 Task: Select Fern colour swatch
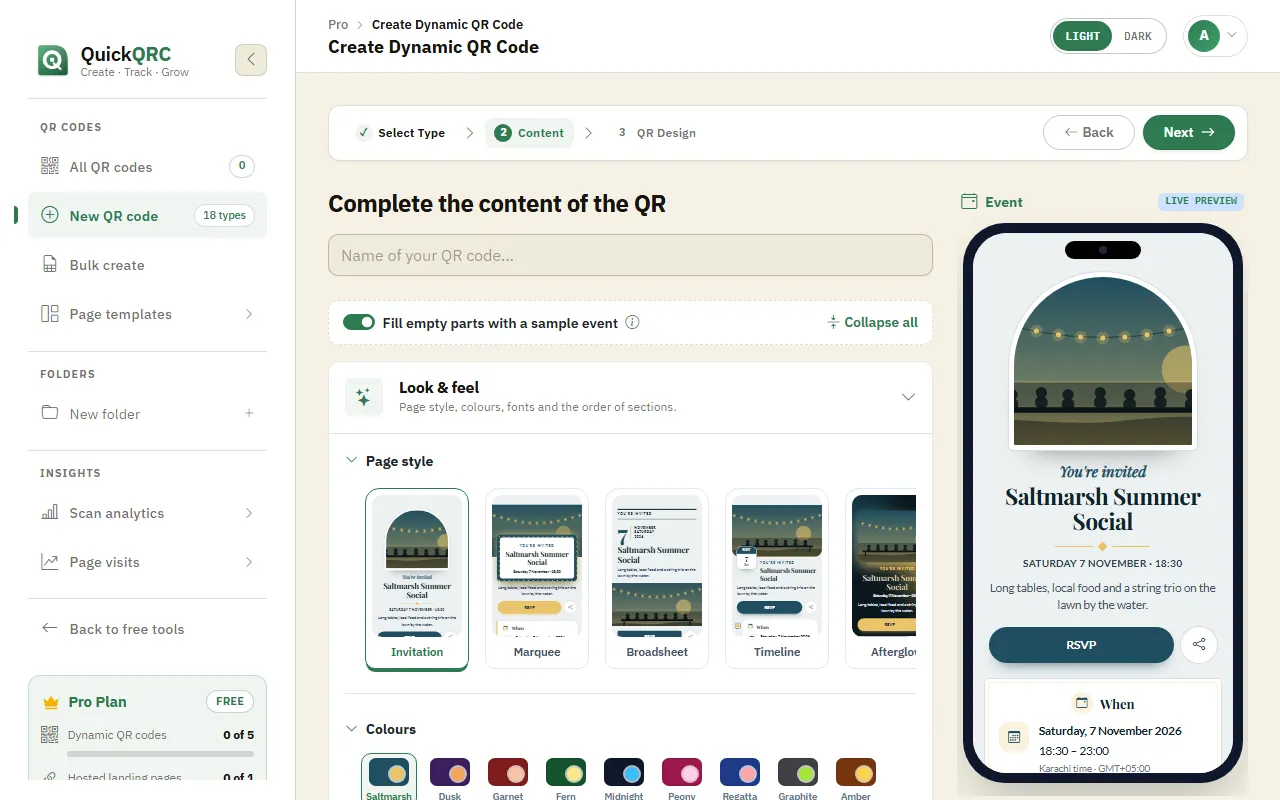click(x=566, y=777)
